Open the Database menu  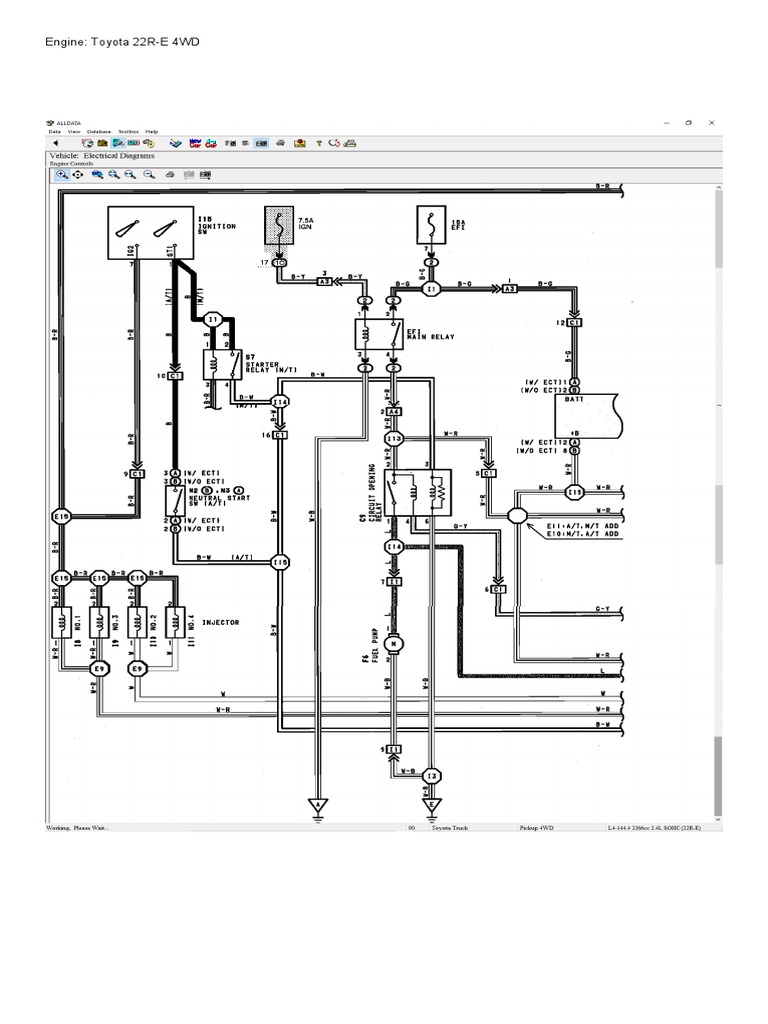(99, 131)
